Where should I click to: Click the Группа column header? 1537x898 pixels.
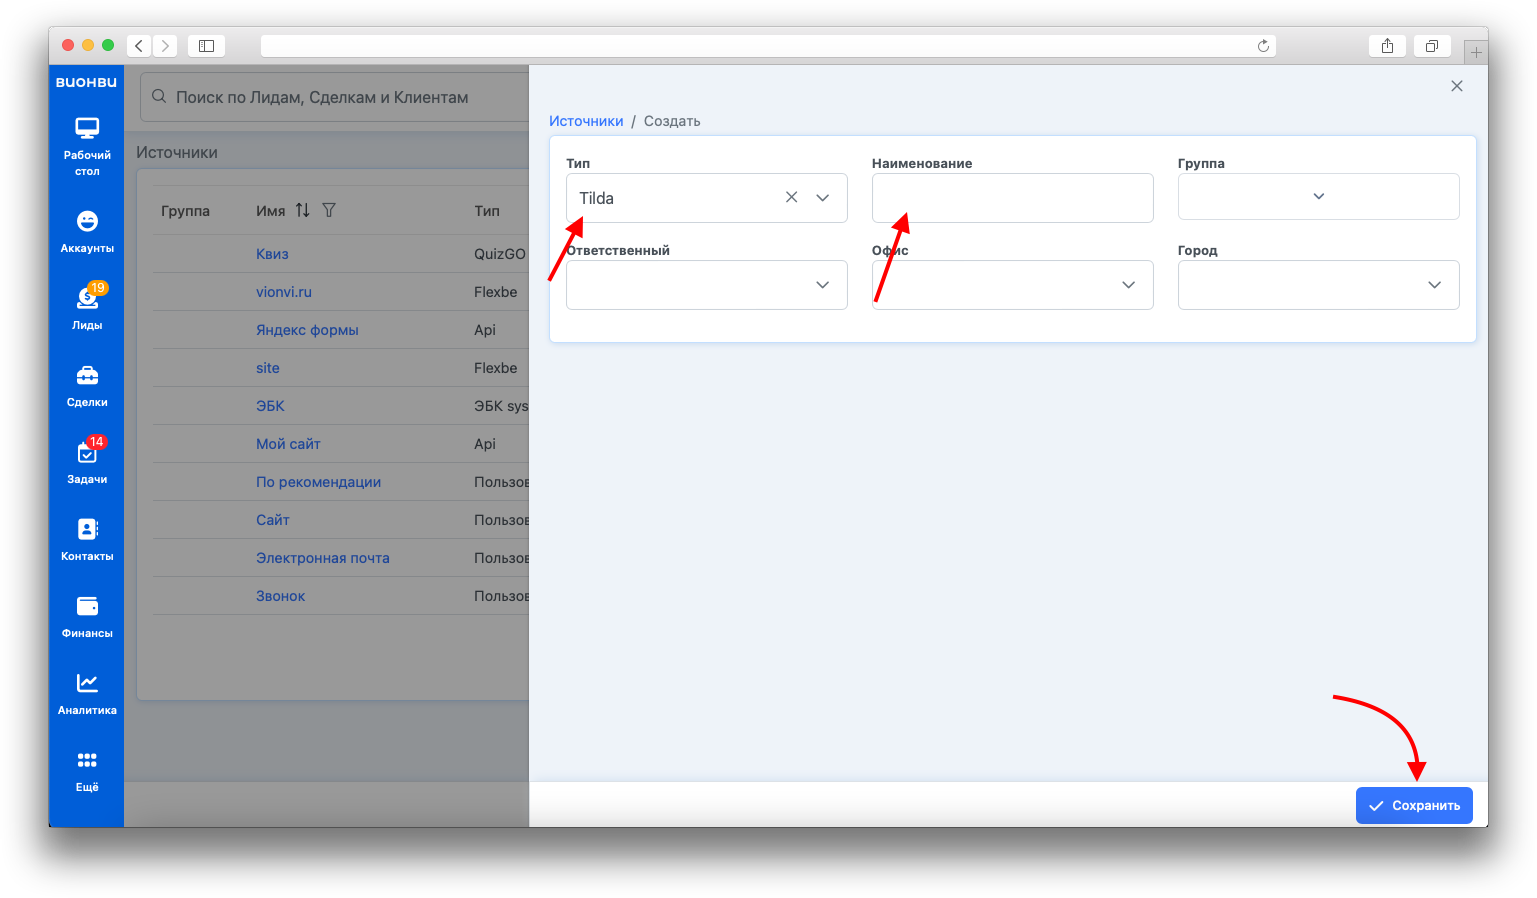click(185, 211)
